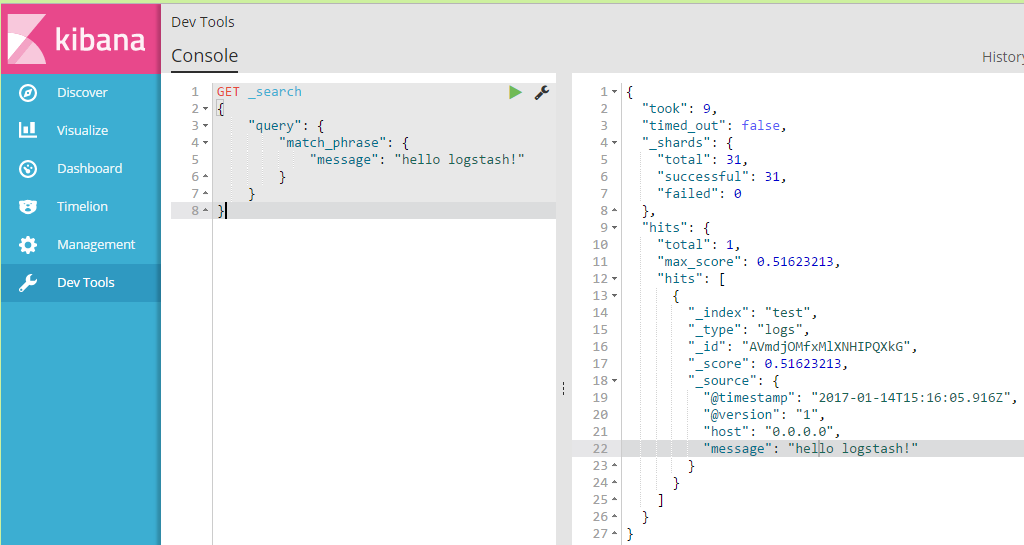The height and width of the screenshot is (545, 1024).
Task: Click fold marker at request line 6
Action: pos(205,177)
